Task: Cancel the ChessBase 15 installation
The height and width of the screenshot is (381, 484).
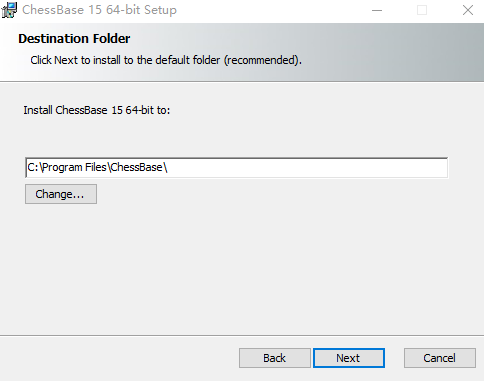Action: coord(440,358)
